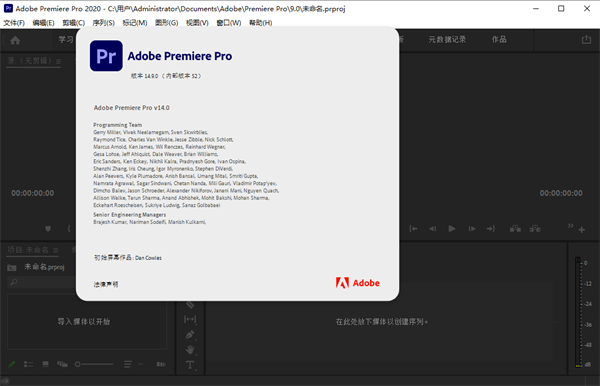The width and height of the screenshot is (600, 386).
Task: Go to the Home screen icon
Action: [x=15, y=40]
